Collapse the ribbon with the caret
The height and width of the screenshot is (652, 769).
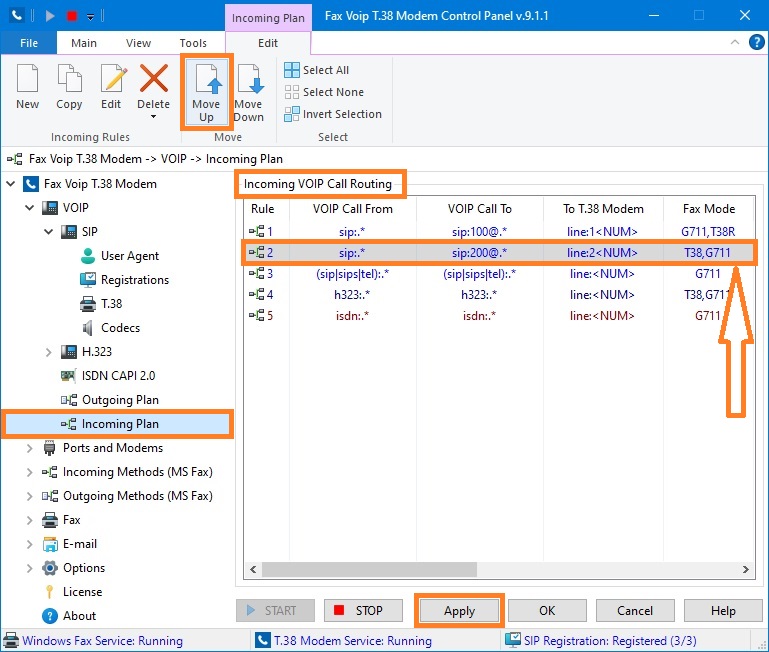pos(735,42)
